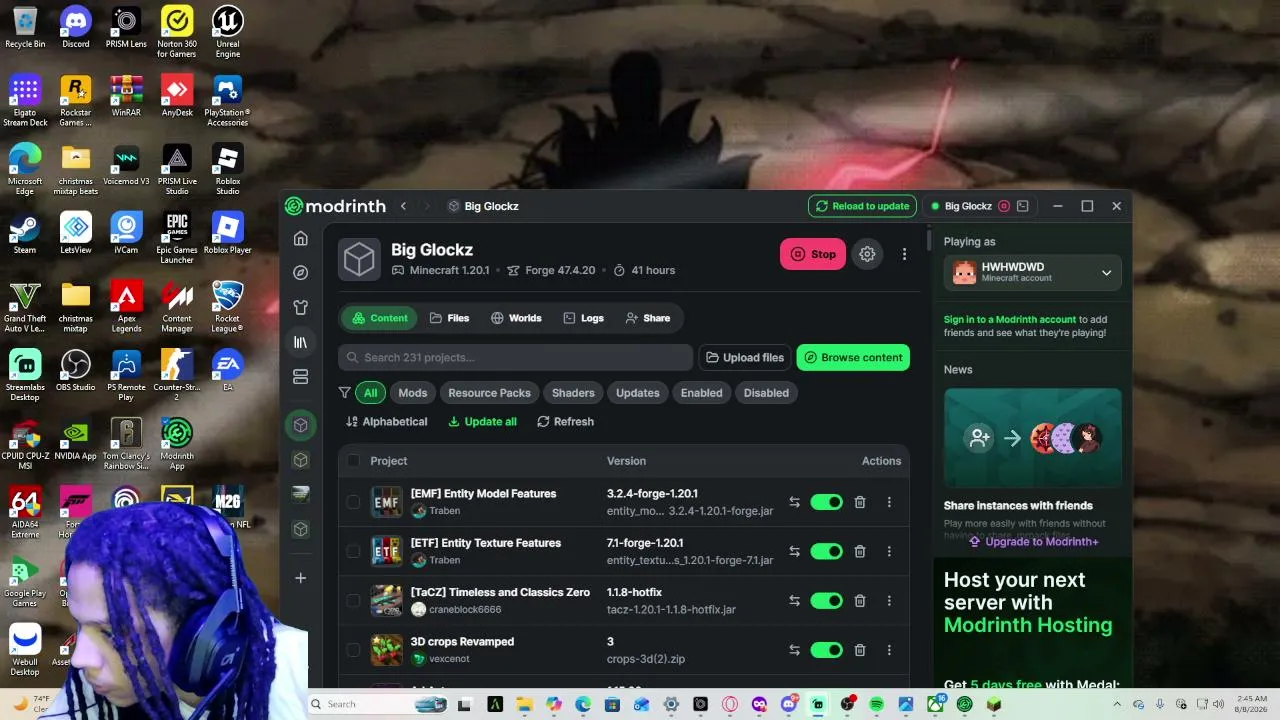
Task: Open instance settings gear icon
Action: [867, 254]
